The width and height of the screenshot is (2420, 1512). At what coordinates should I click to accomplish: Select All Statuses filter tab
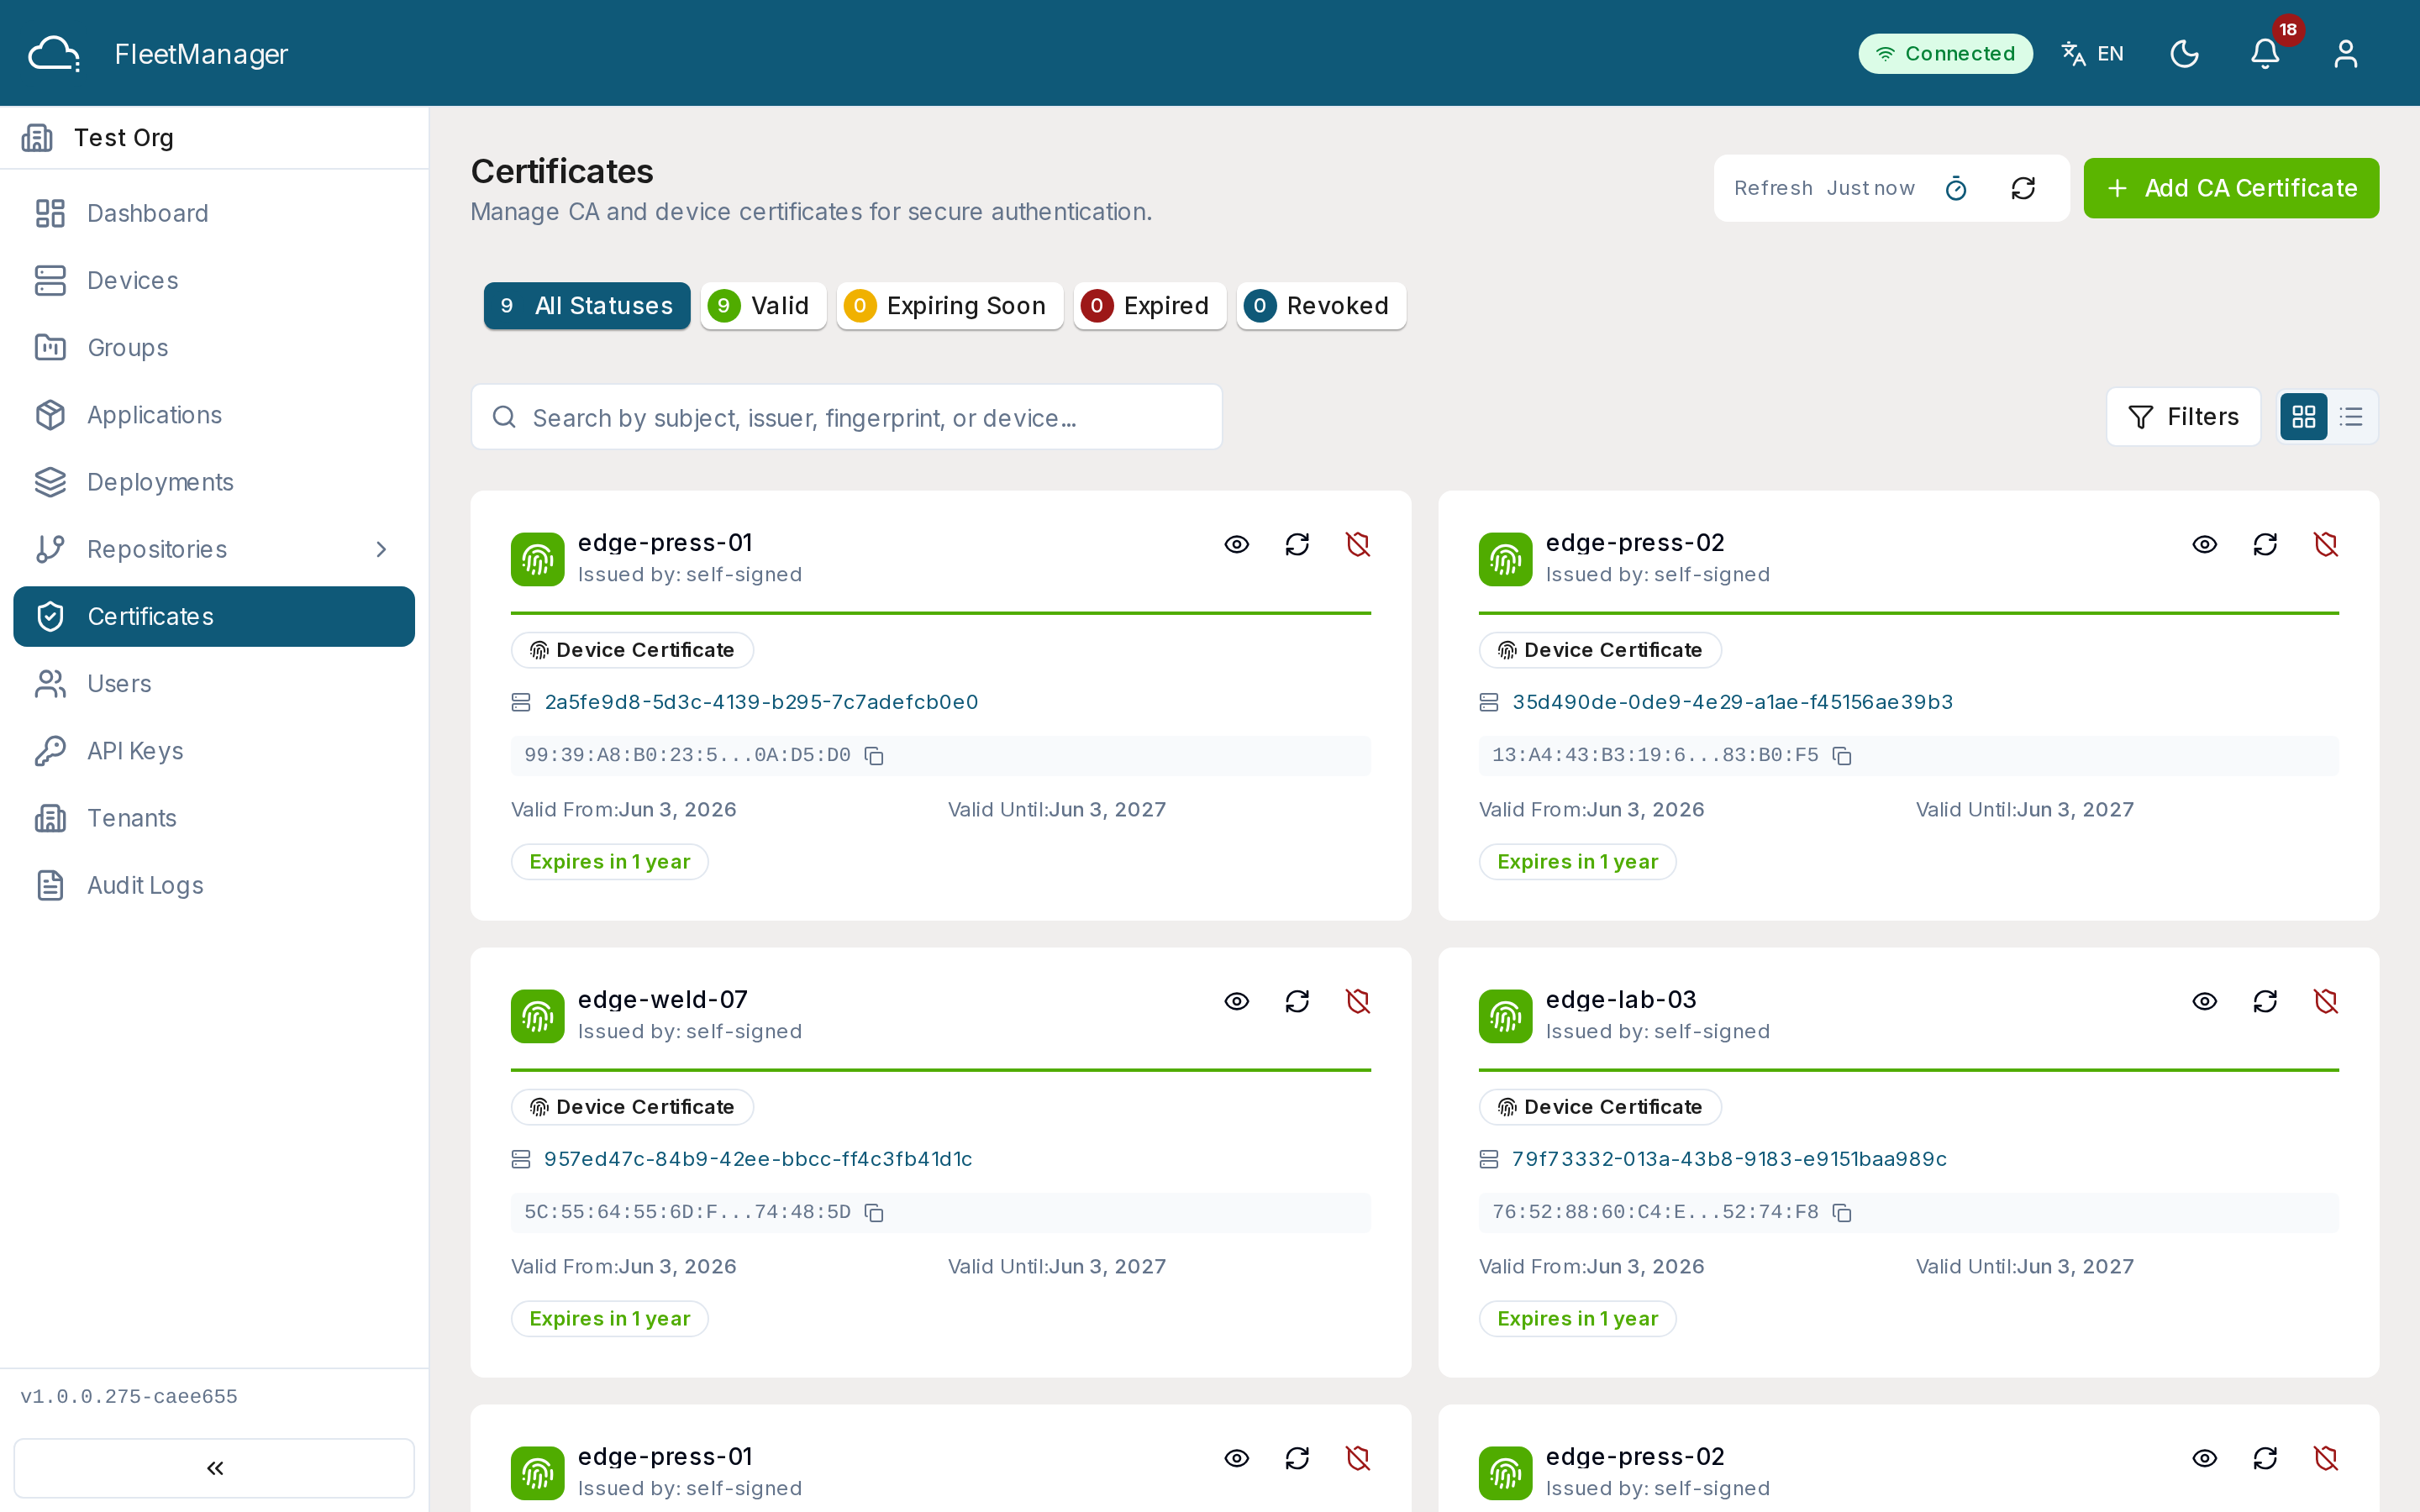pos(587,306)
